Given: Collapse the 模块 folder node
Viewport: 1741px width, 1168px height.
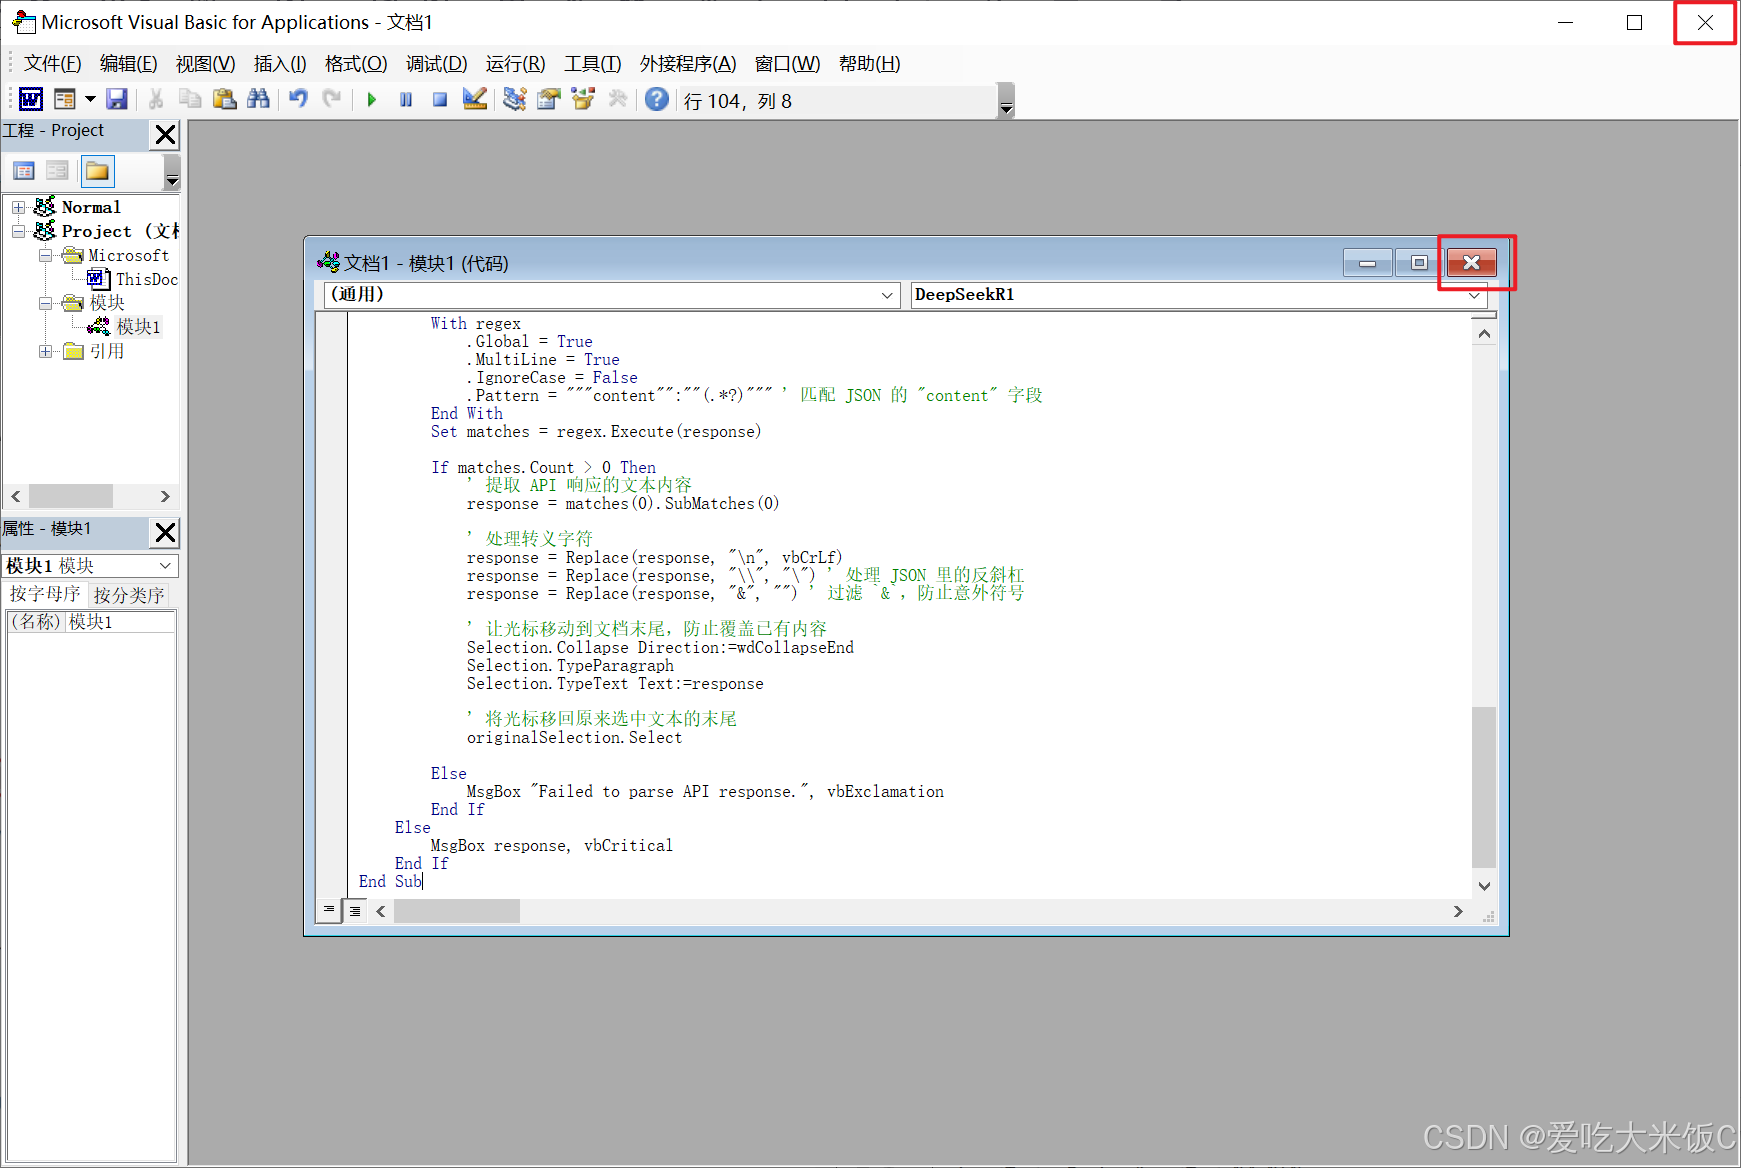Looking at the screenshot, I should pos(45,303).
